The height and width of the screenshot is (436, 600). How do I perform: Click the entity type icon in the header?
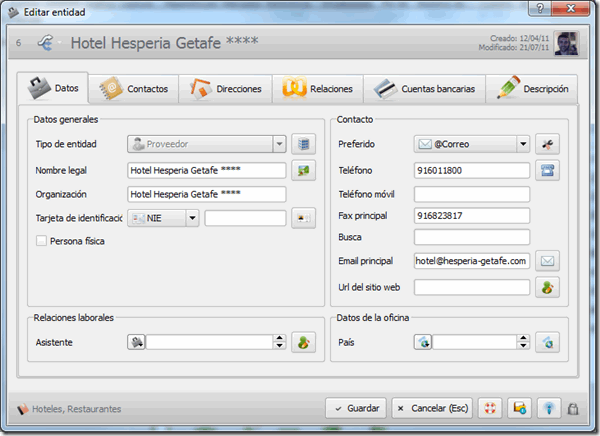[46, 42]
